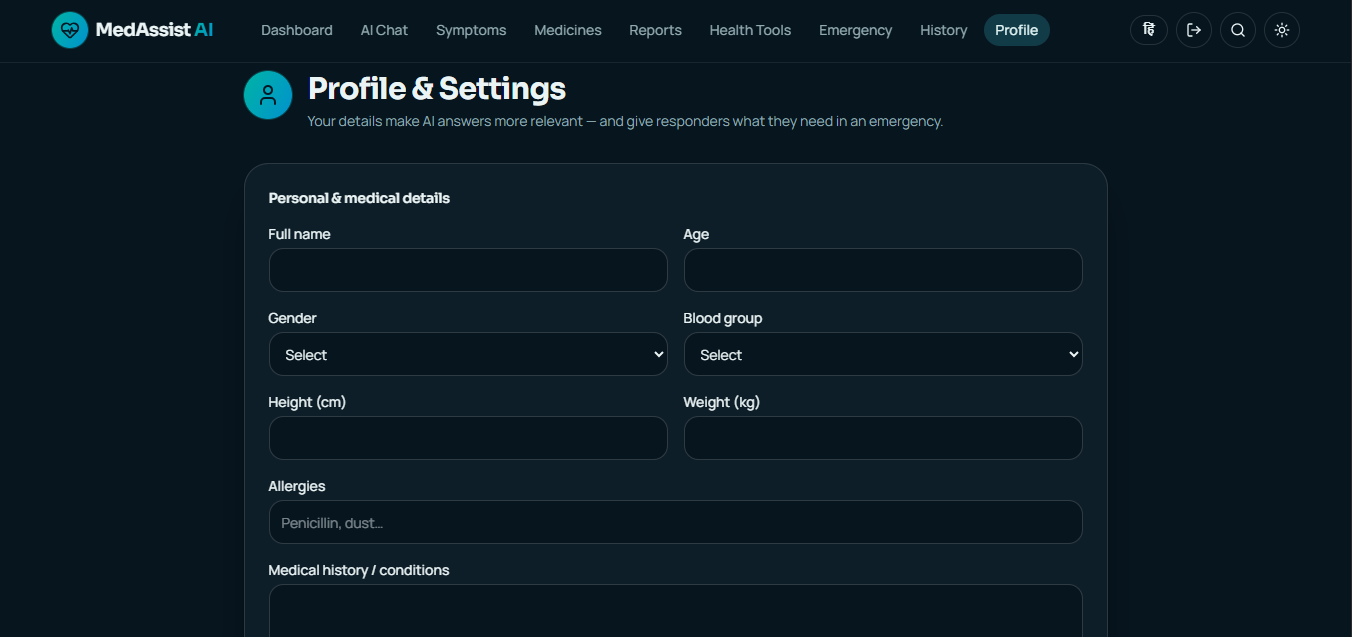Open search via magnifier icon
The height and width of the screenshot is (637, 1352).
pos(1238,30)
